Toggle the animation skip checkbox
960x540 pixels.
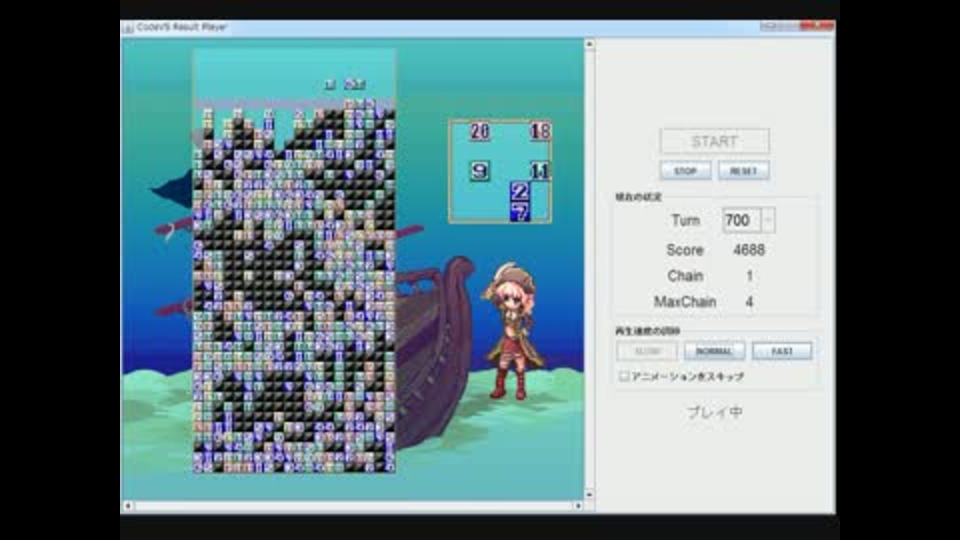coord(624,376)
